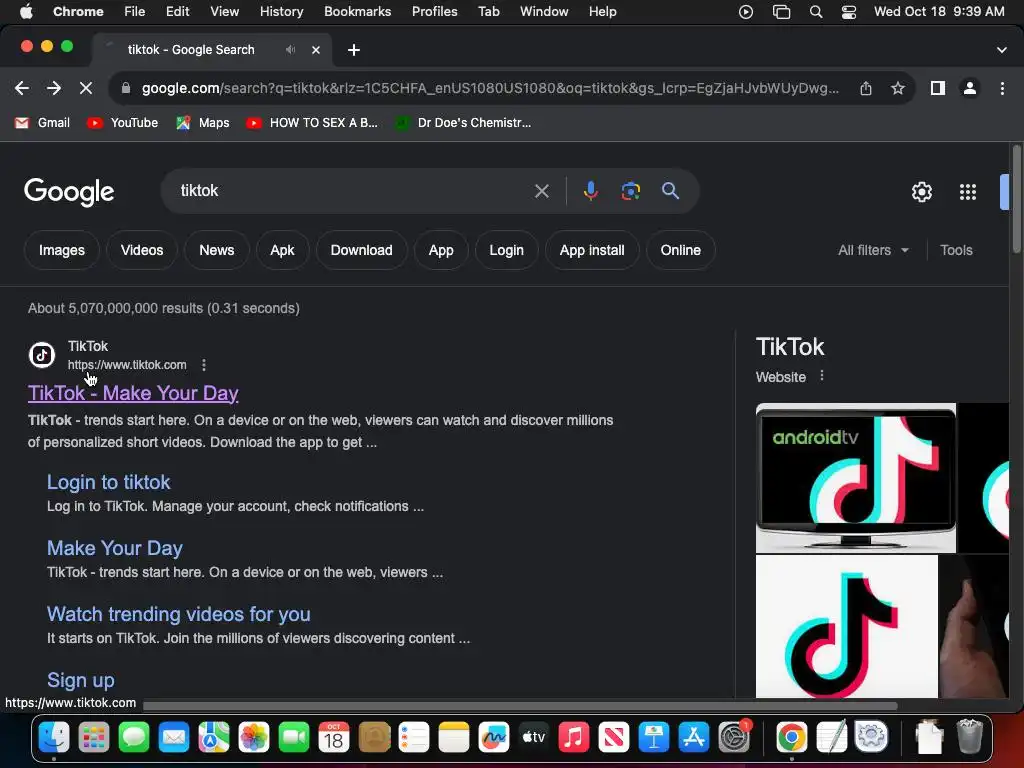Expand the All filters dropdown
The image size is (1024, 768).
tap(873, 250)
